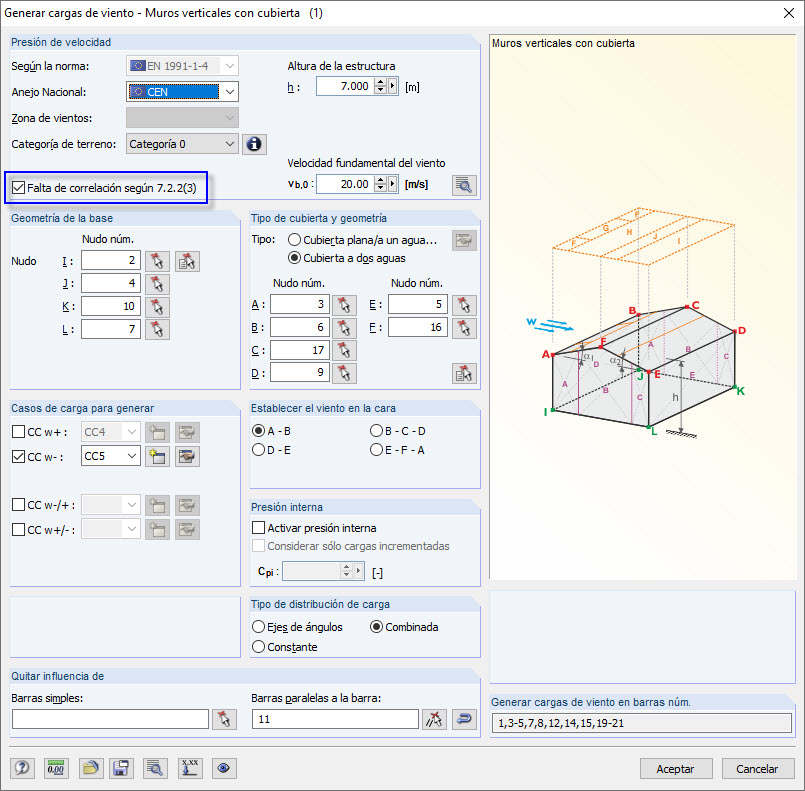
Task: Click the 0.00 units settings icon
Action: (x=56, y=768)
